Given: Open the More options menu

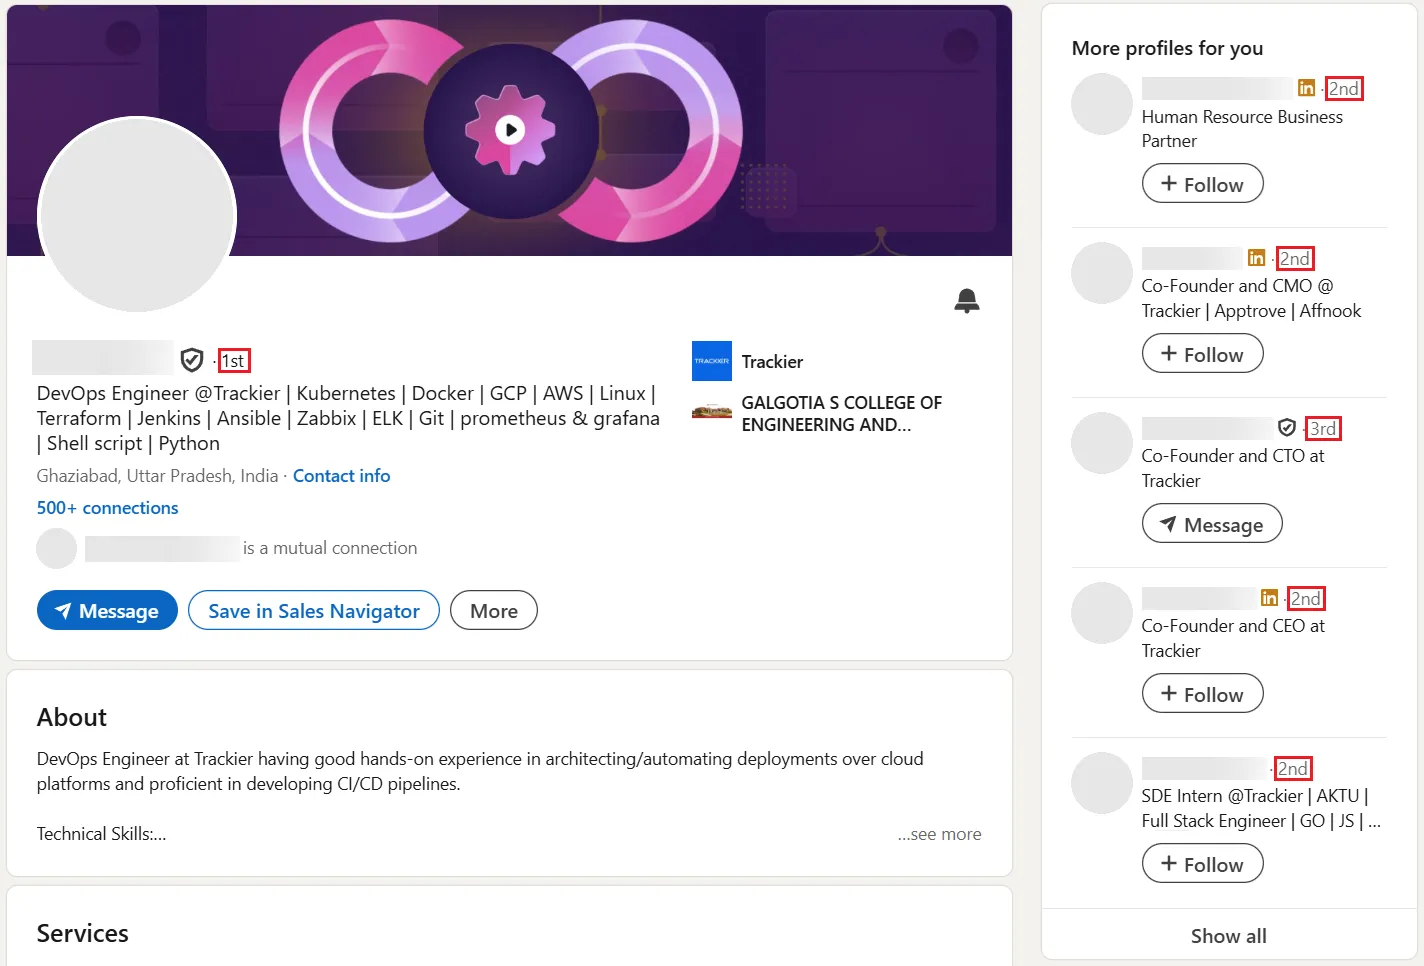Looking at the screenshot, I should (493, 610).
